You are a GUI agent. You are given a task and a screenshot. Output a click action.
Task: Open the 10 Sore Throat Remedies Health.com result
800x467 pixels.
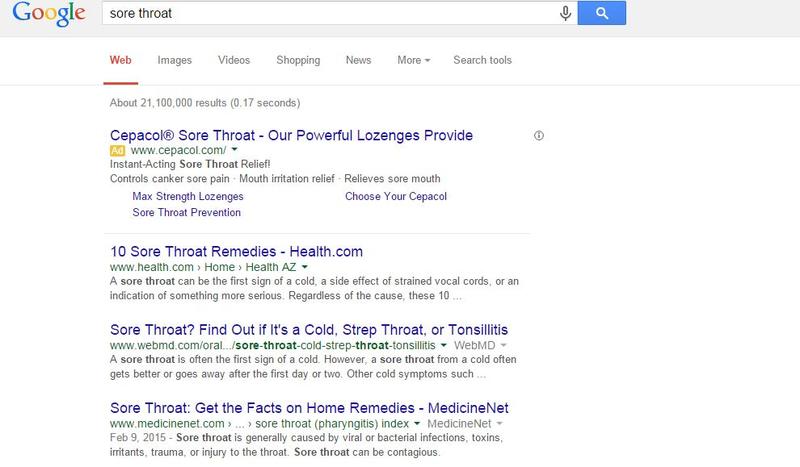[236, 252]
